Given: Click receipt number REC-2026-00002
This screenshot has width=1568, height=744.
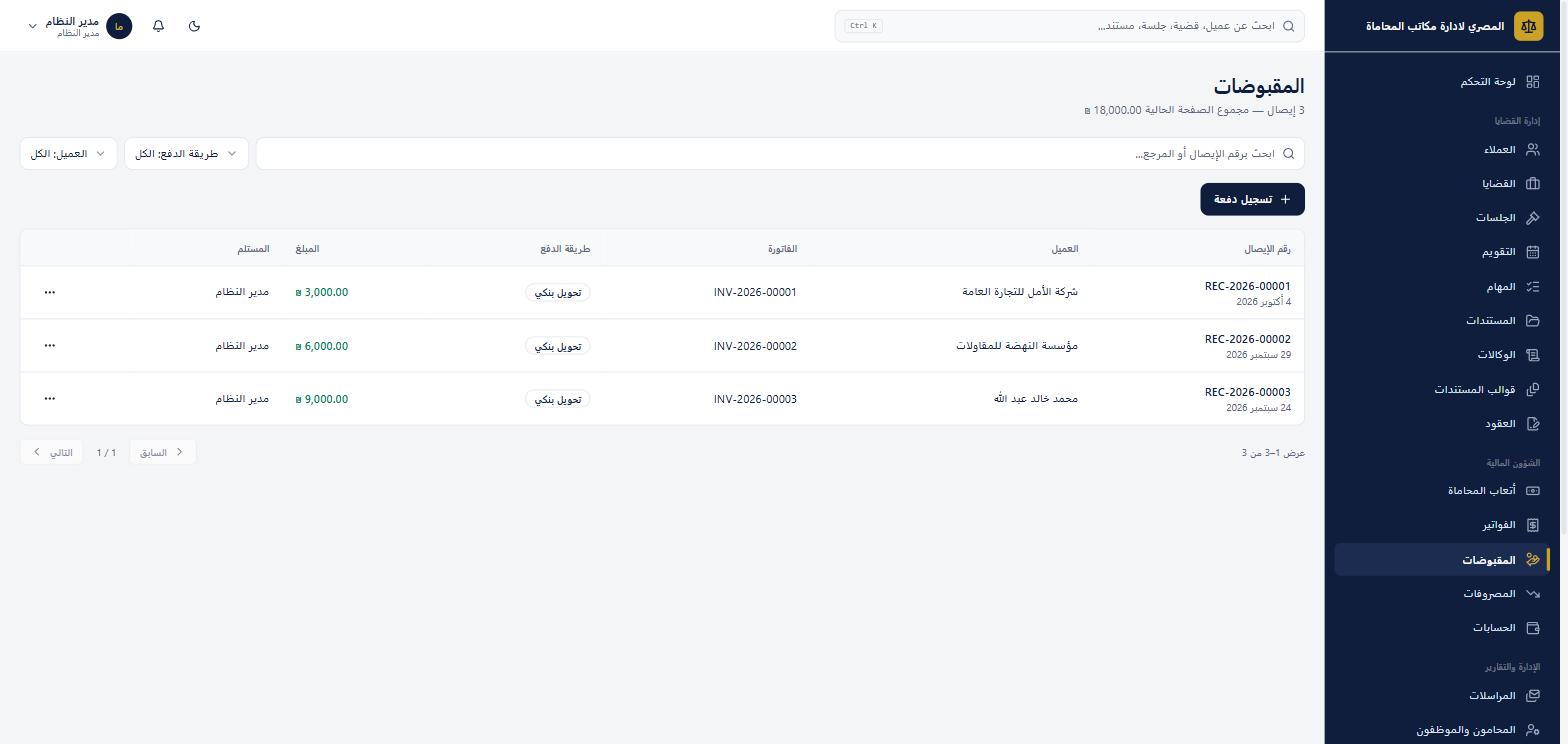Looking at the screenshot, I should point(1247,339).
